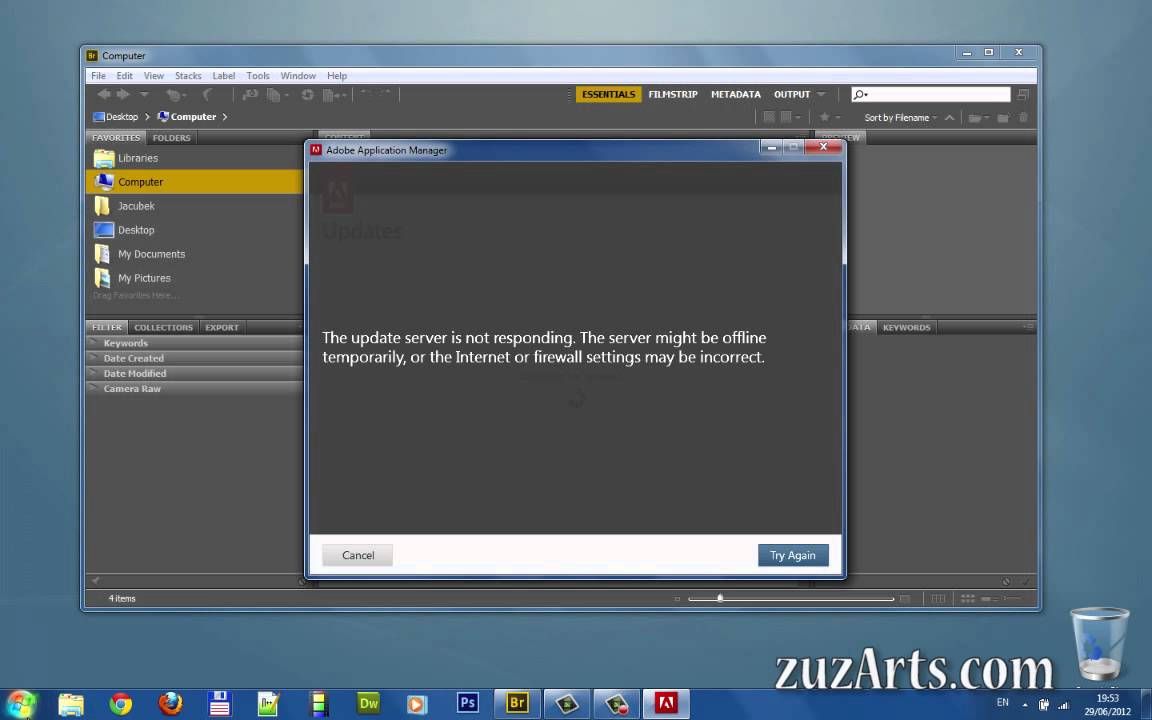
Task: Toggle ascending sort order arrow
Action: (949, 118)
